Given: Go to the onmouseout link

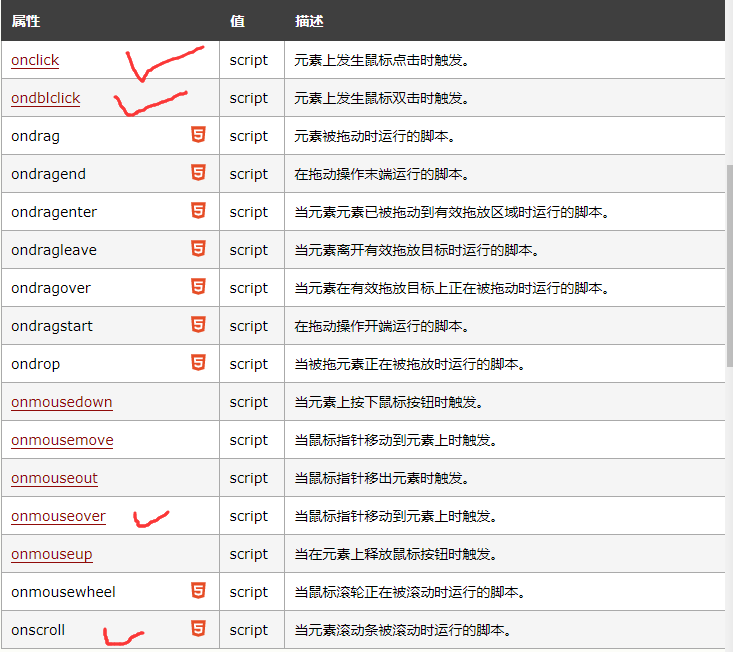Looking at the screenshot, I should [54, 478].
